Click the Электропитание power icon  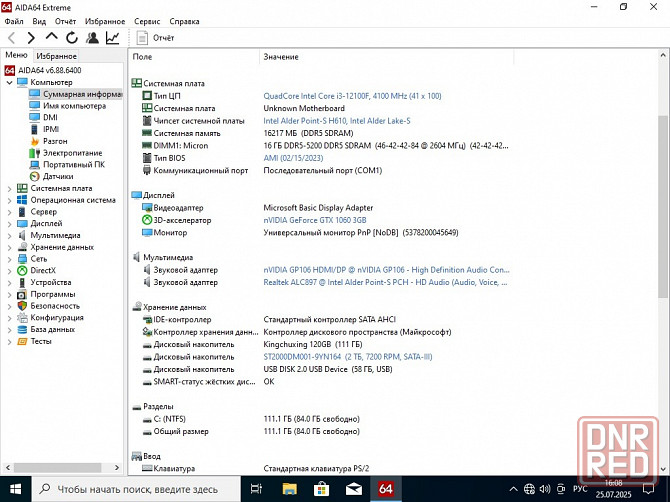[x=35, y=153]
